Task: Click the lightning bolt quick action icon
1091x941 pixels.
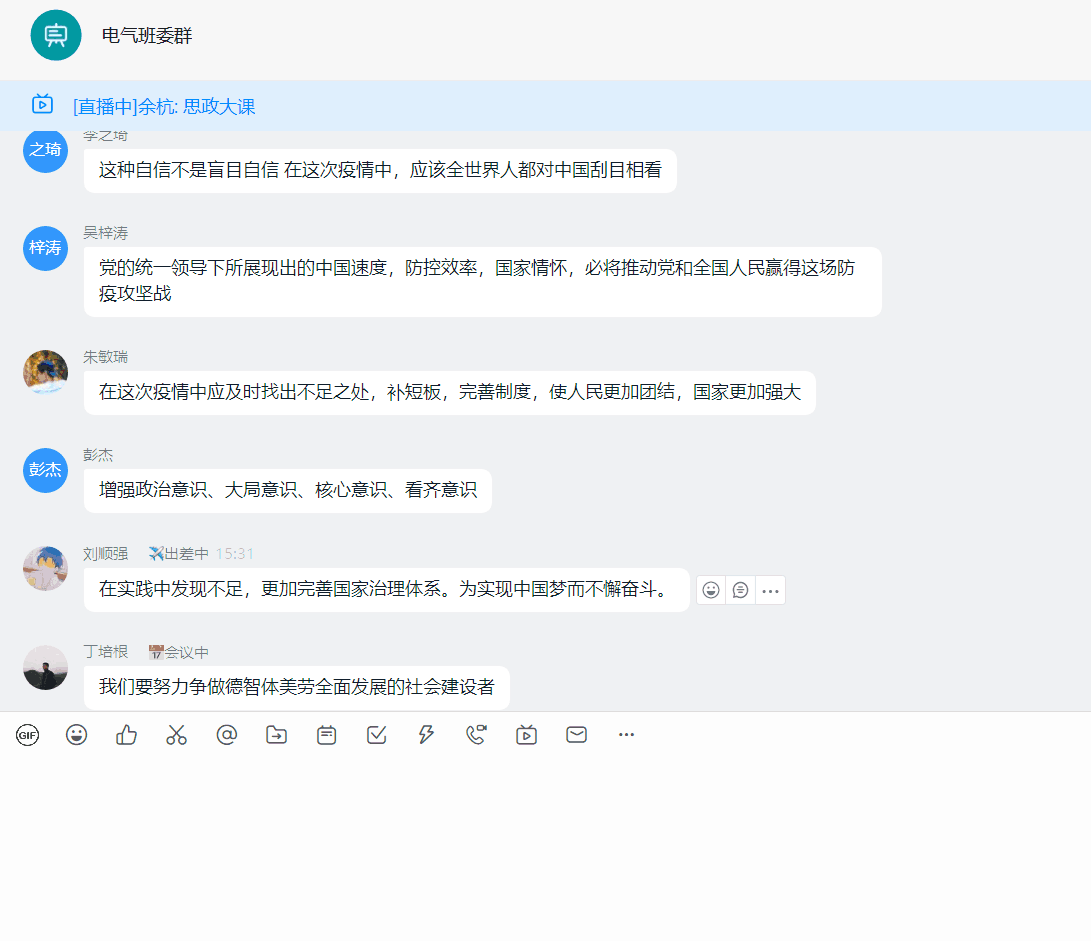Action: pos(427,735)
